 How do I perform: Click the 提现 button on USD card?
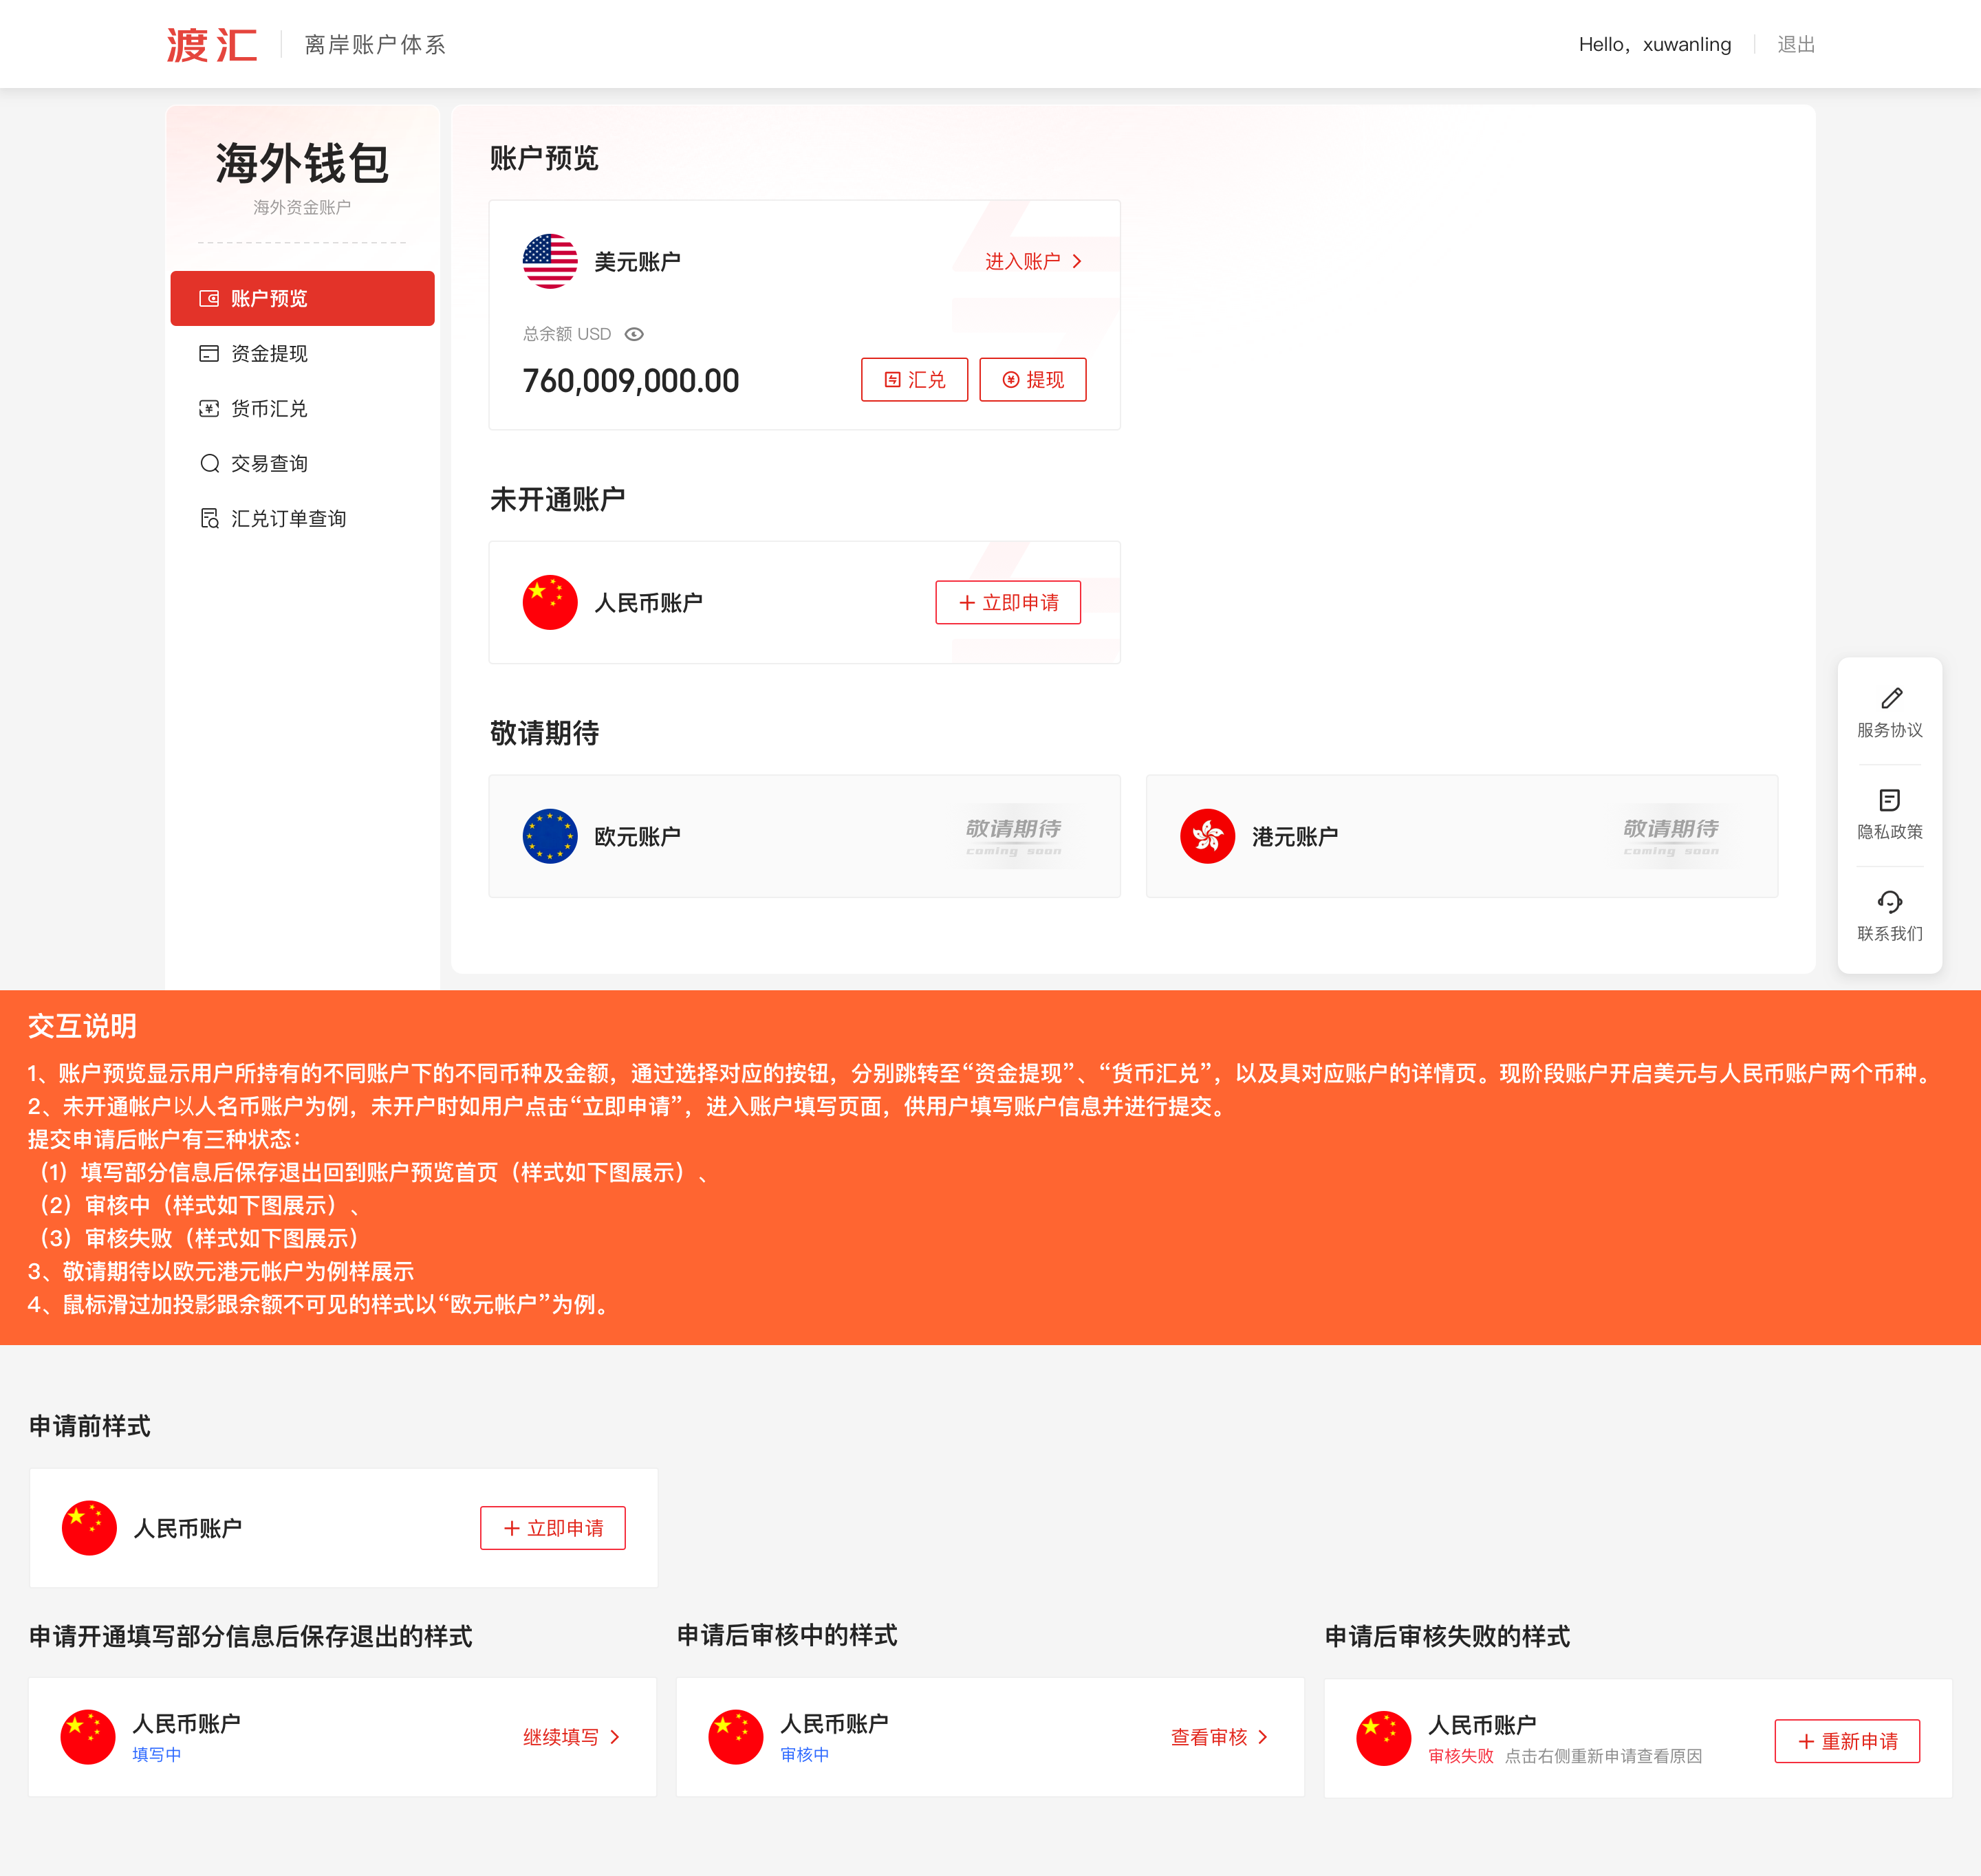[x=1032, y=379]
